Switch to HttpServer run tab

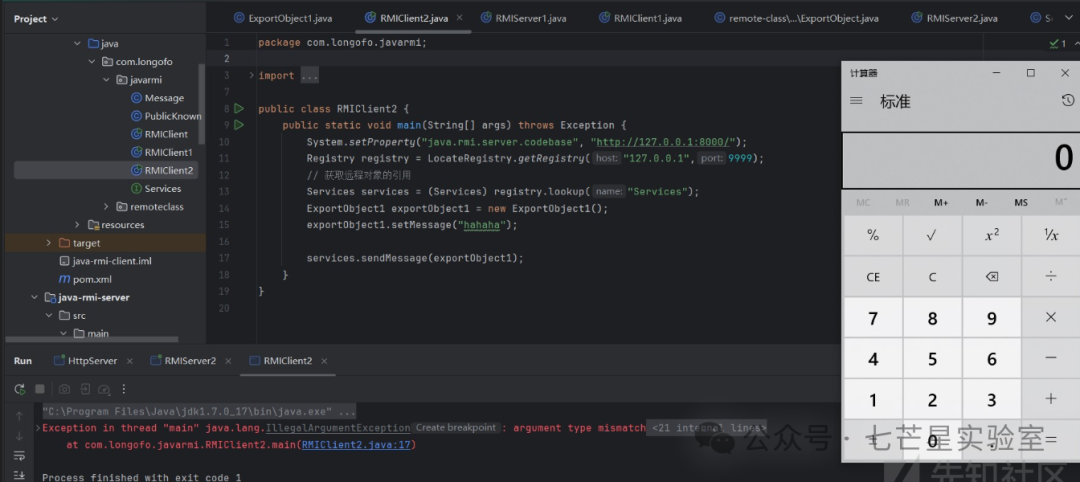tap(85, 361)
